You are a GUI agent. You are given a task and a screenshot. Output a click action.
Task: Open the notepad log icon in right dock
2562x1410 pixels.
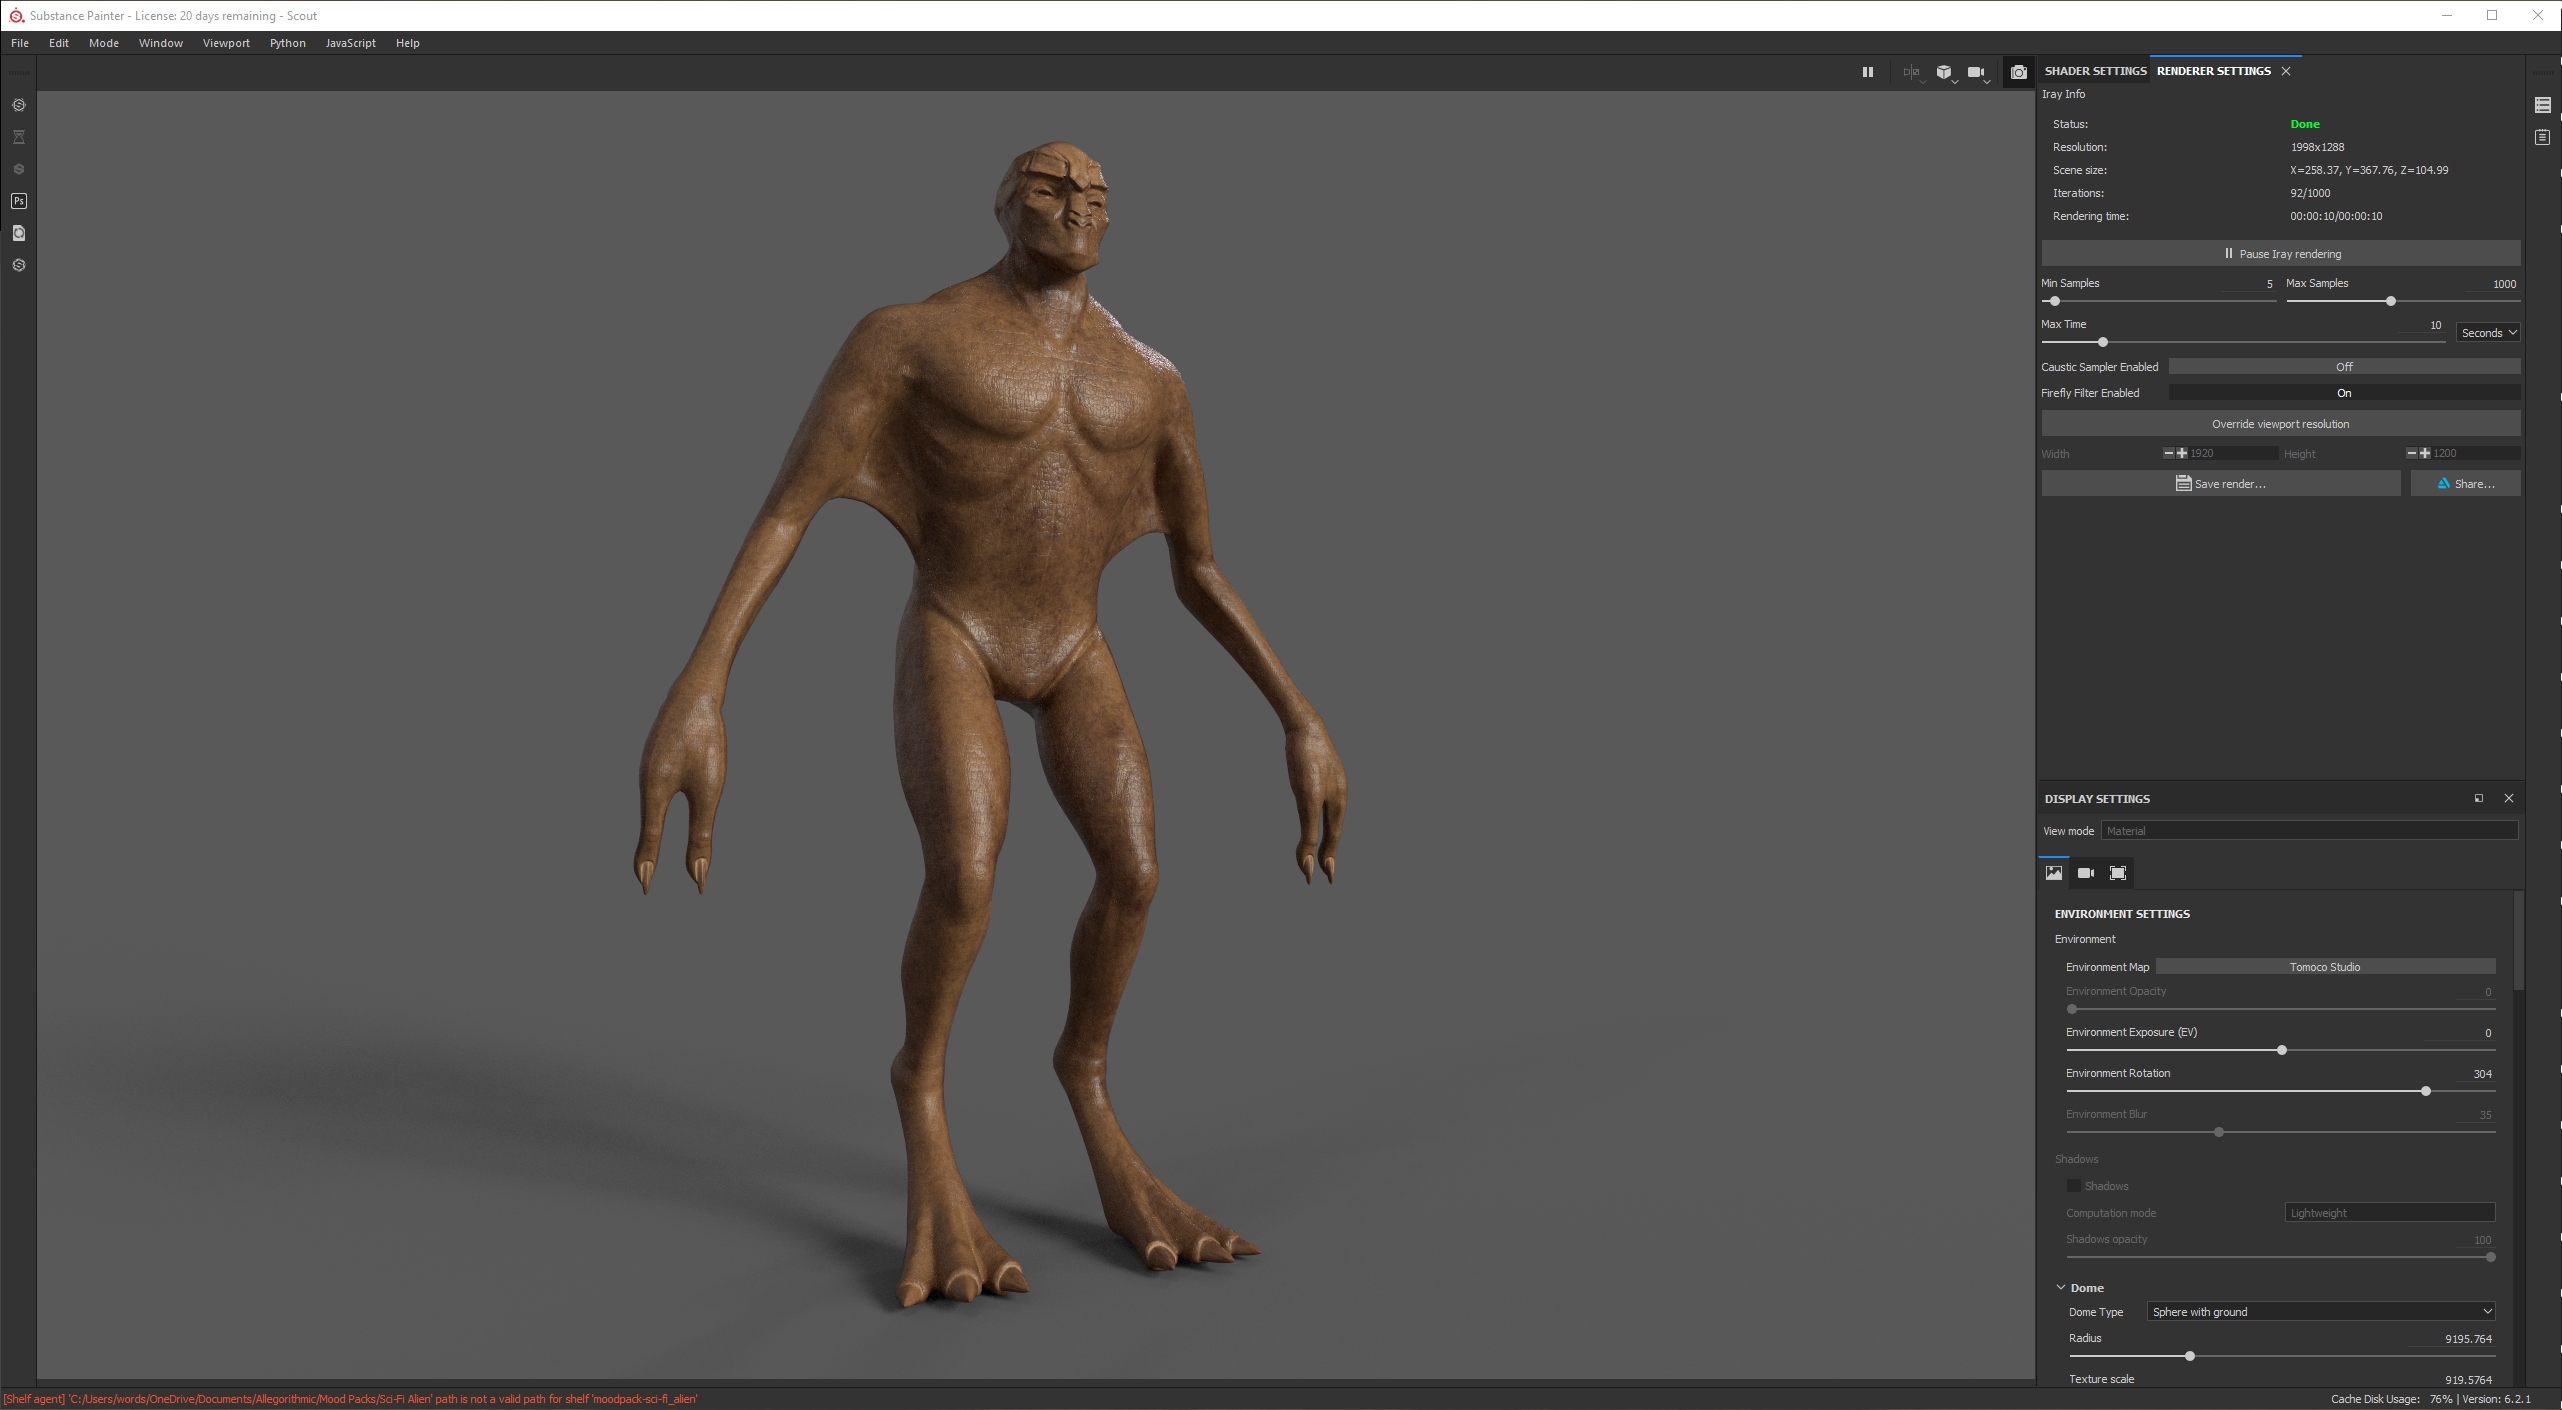tap(2543, 137)
